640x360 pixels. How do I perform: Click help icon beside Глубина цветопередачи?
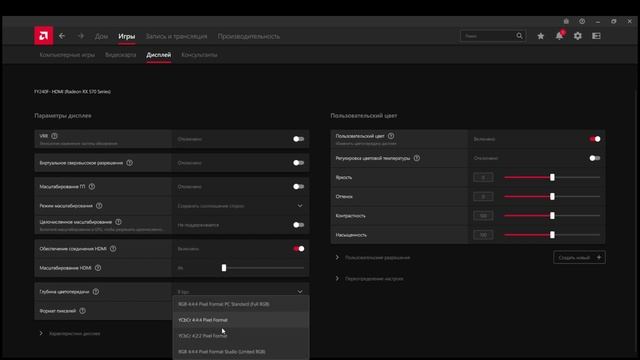tap(96, 292)
